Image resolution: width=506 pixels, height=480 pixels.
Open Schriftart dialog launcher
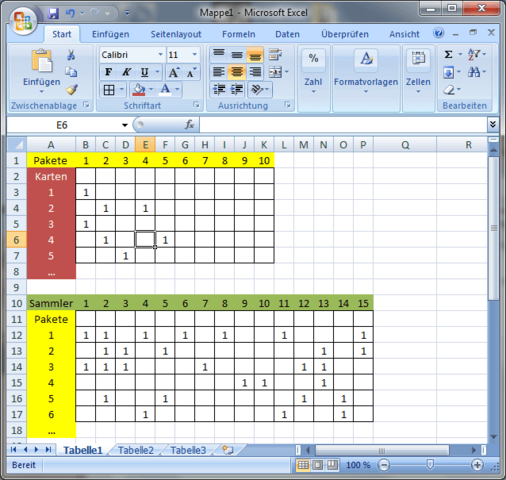coord(197,105)
